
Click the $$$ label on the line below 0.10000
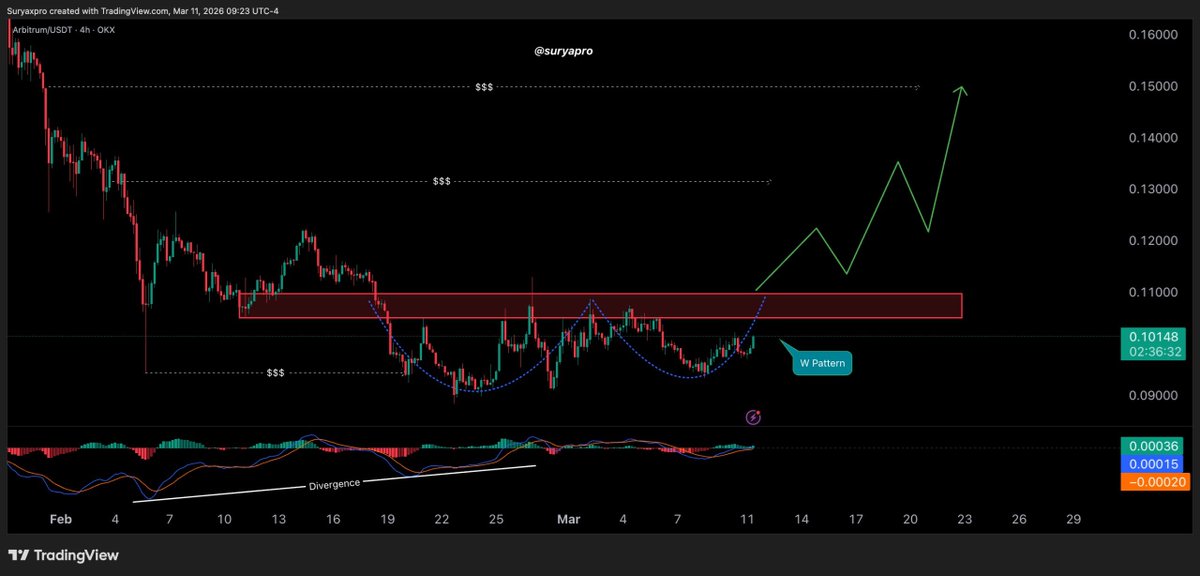[275, 373]
